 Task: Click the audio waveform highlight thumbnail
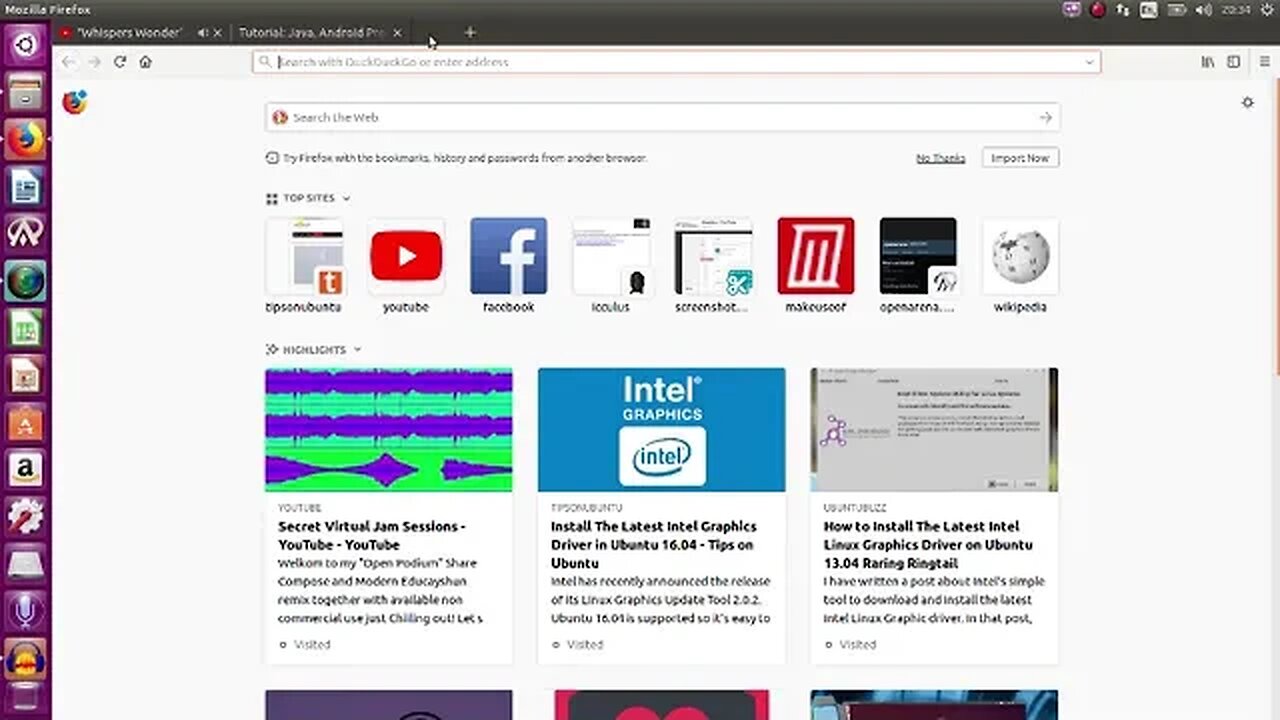388,430
